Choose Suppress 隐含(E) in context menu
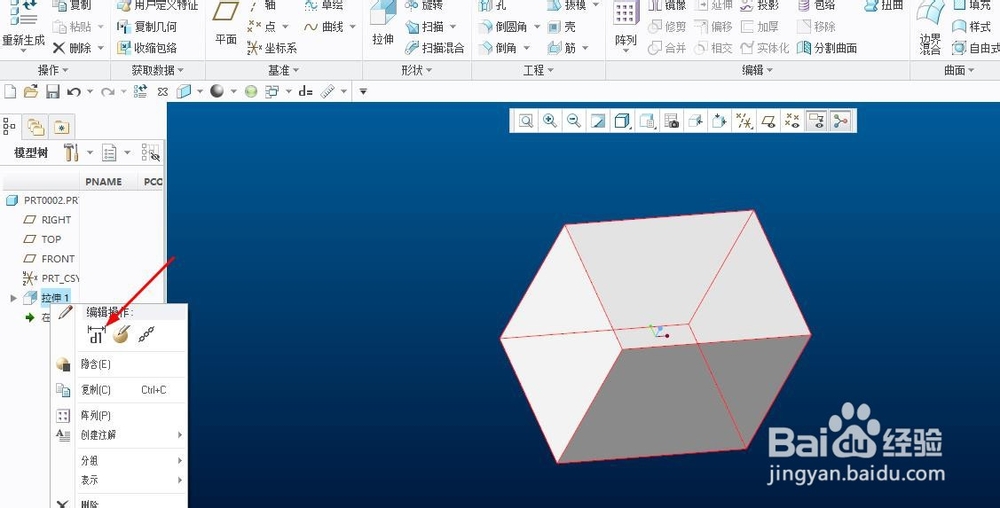The width and height of the screenshot is (1000, 508). click(x=120, y=364)
